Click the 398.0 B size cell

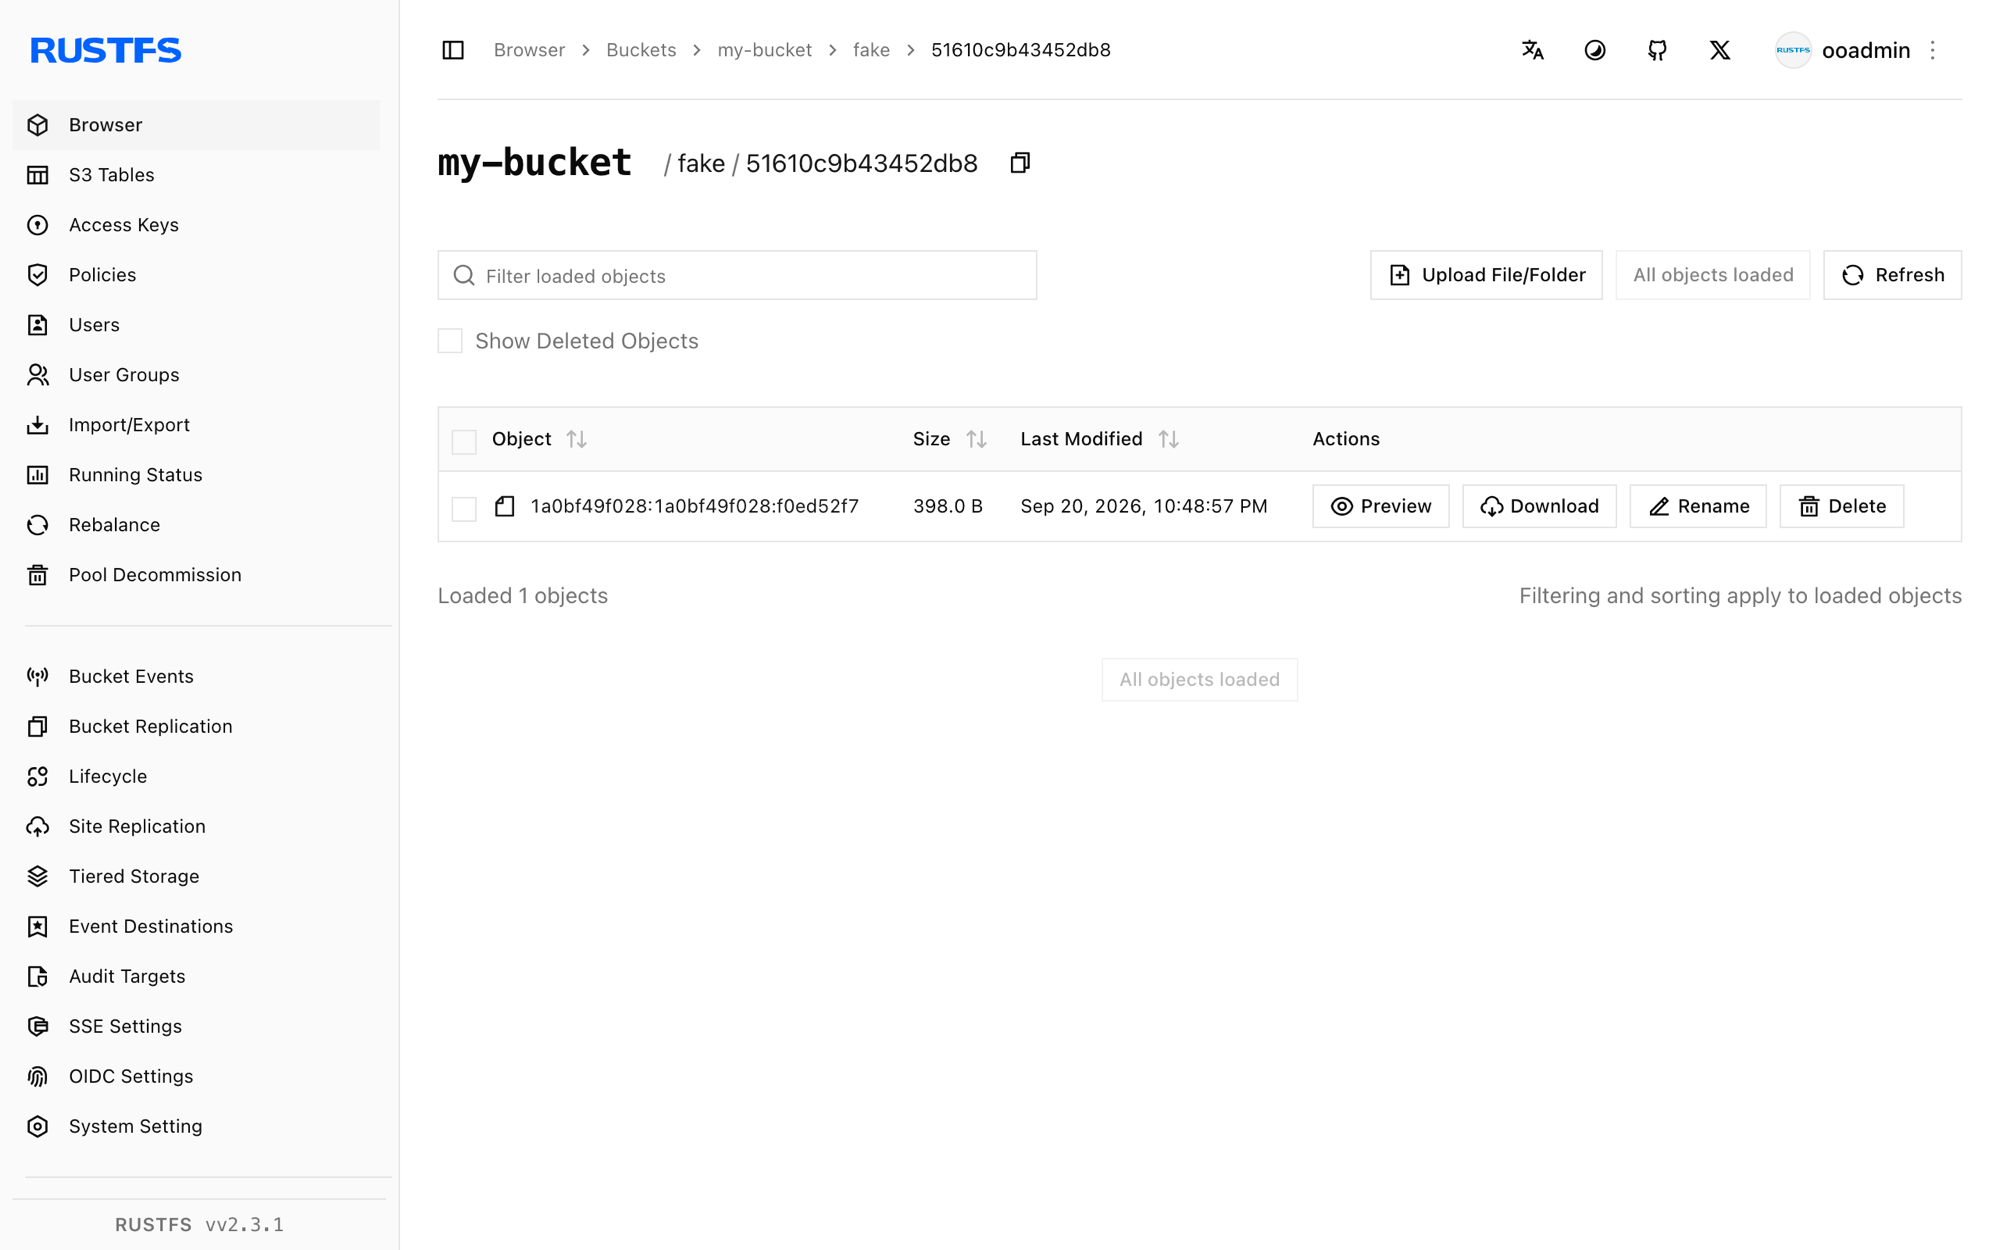coord(947,506)
